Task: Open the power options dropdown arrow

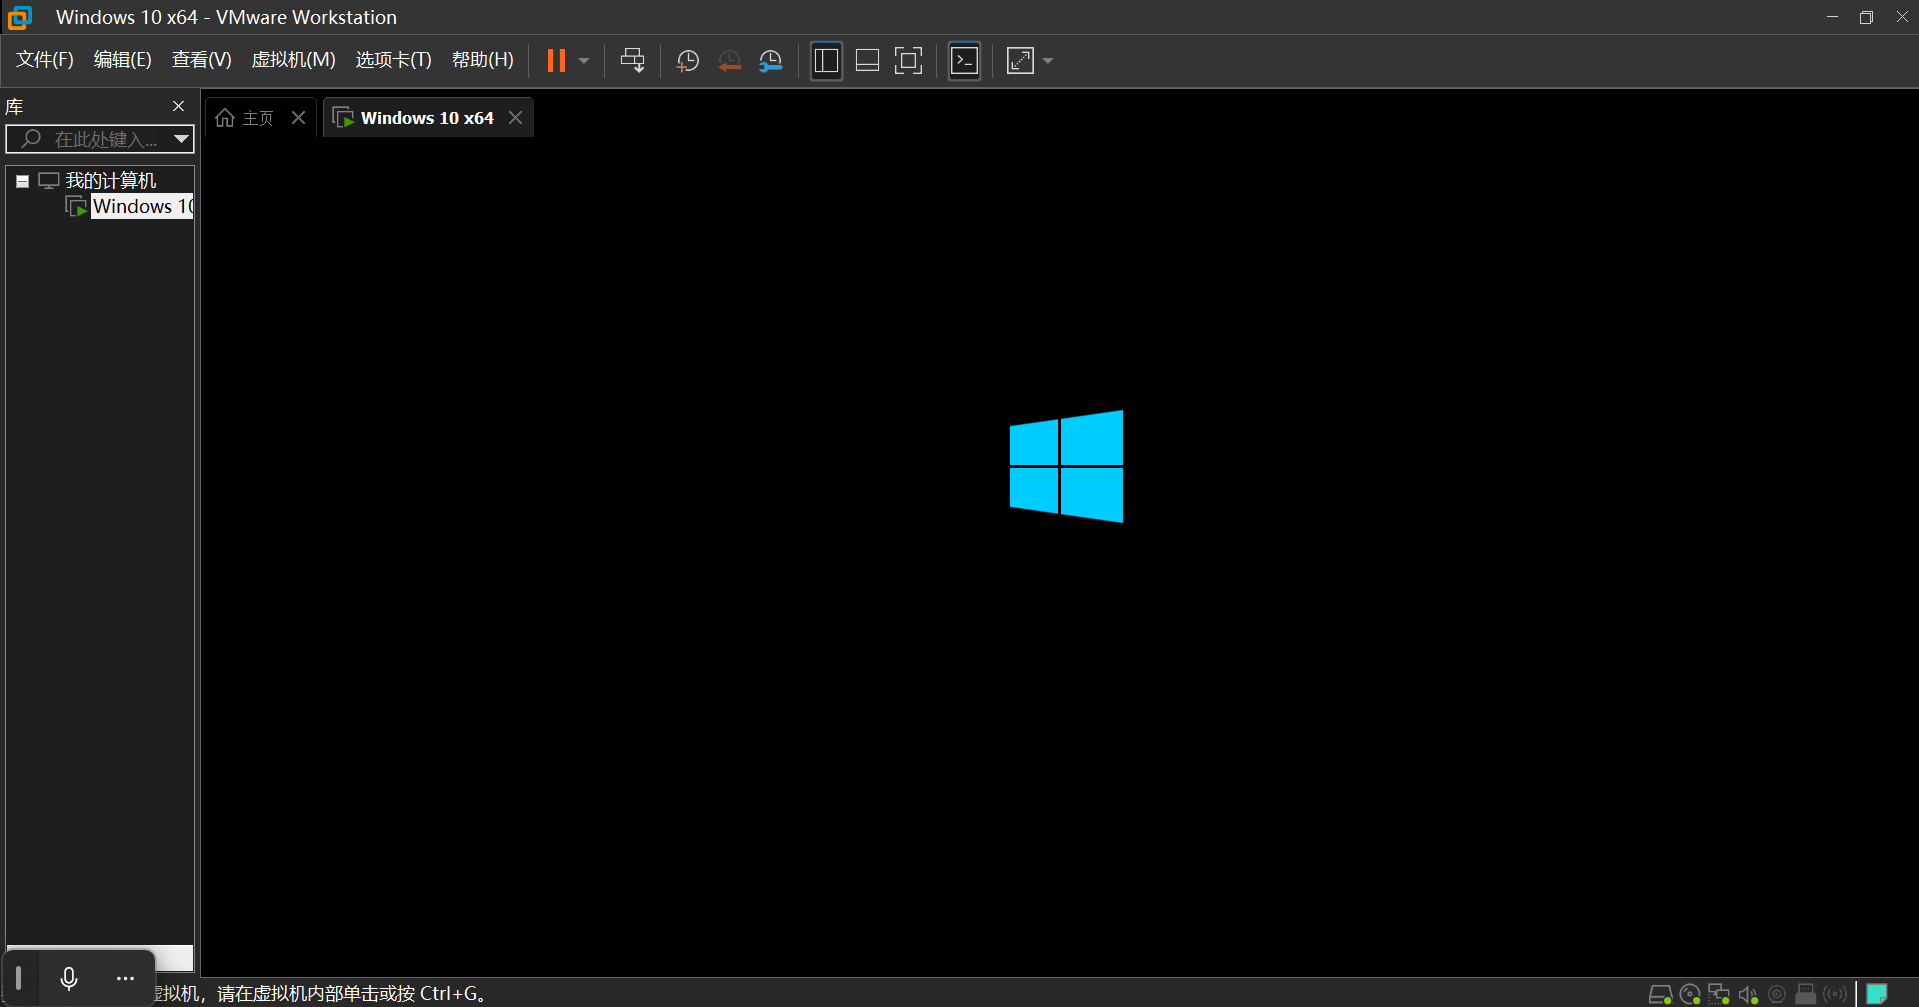Action: 584,61
